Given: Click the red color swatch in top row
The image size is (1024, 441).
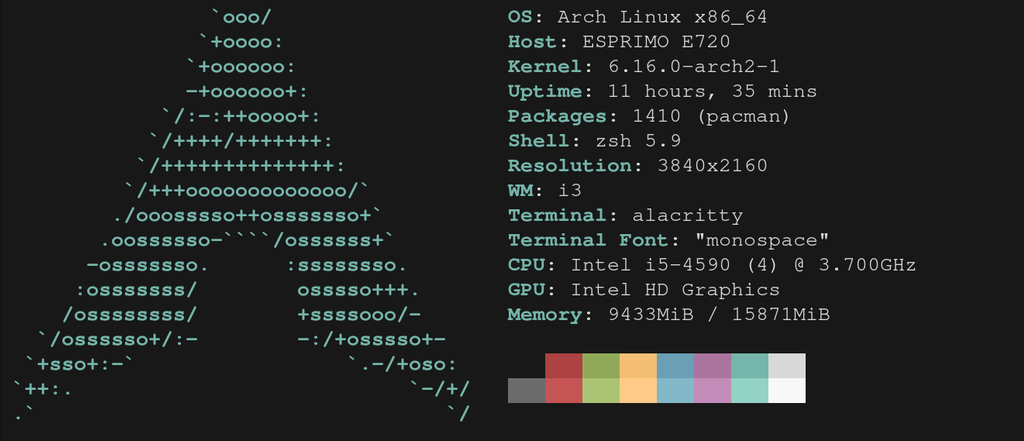Looking at the screenshot, I should coord(564,366).
